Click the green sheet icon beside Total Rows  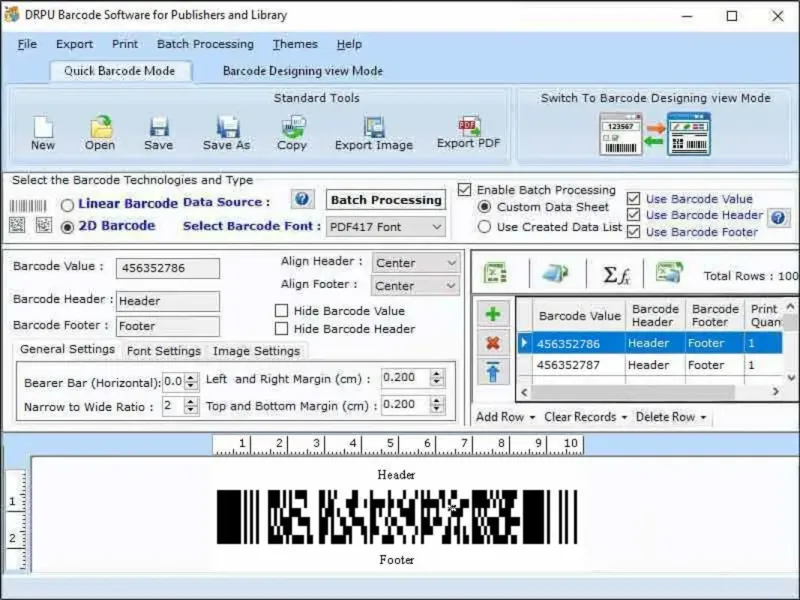[x=669, y=272]
